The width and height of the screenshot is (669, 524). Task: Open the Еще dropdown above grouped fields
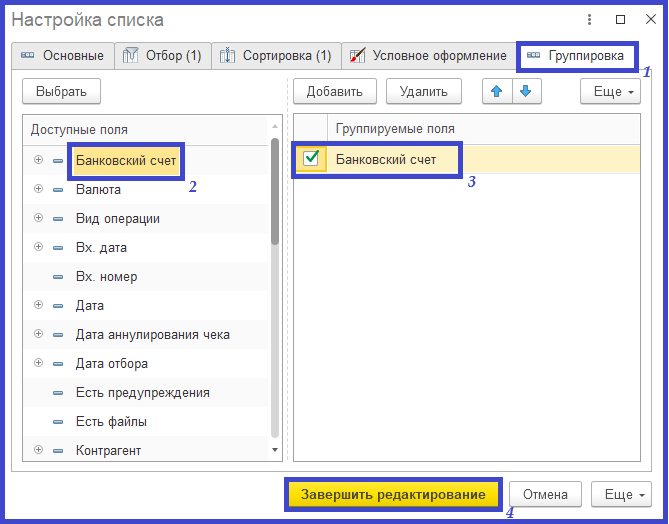pos(610,92)
